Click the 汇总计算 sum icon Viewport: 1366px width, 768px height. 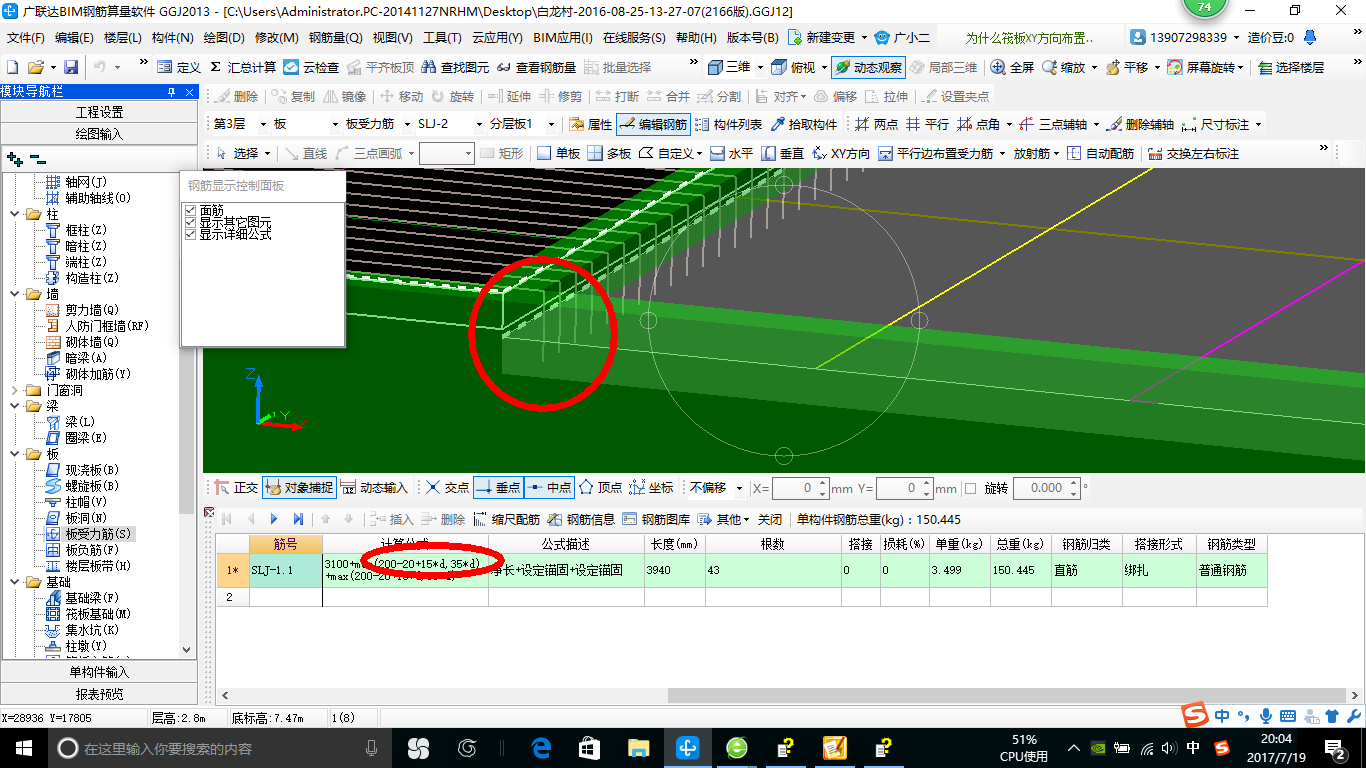coord(243,67)
